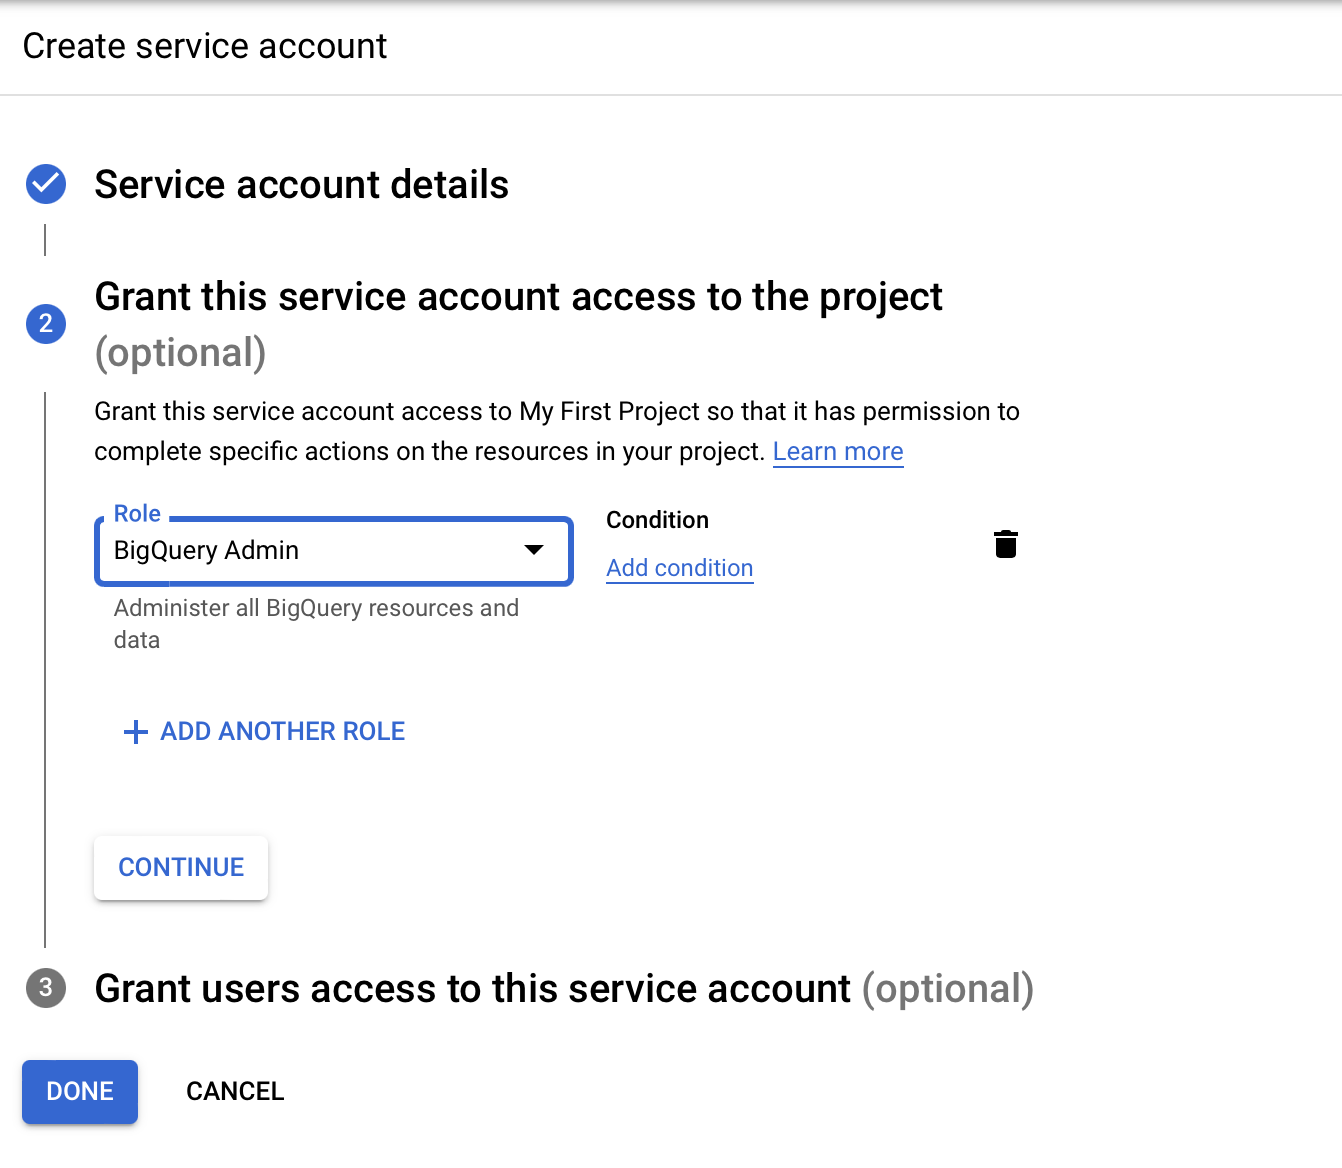Click CANCEL to abandon service account creation
The width and height of the screenshot is (1342, 1168).
234,1091
